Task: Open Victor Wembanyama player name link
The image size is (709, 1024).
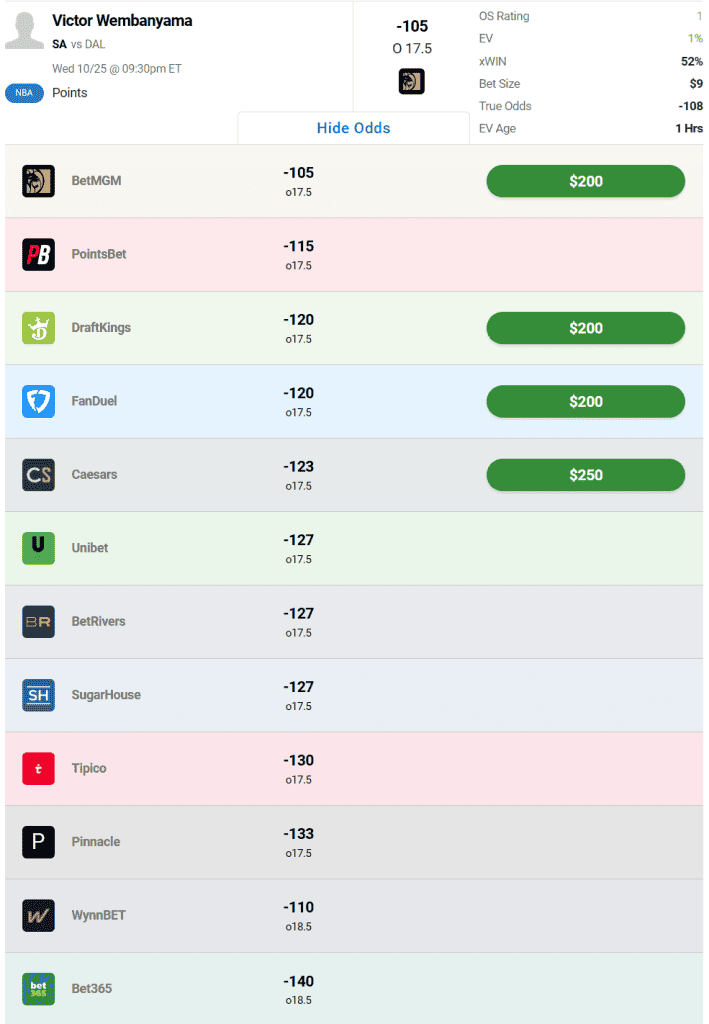Action: click(x=122, y=20)
